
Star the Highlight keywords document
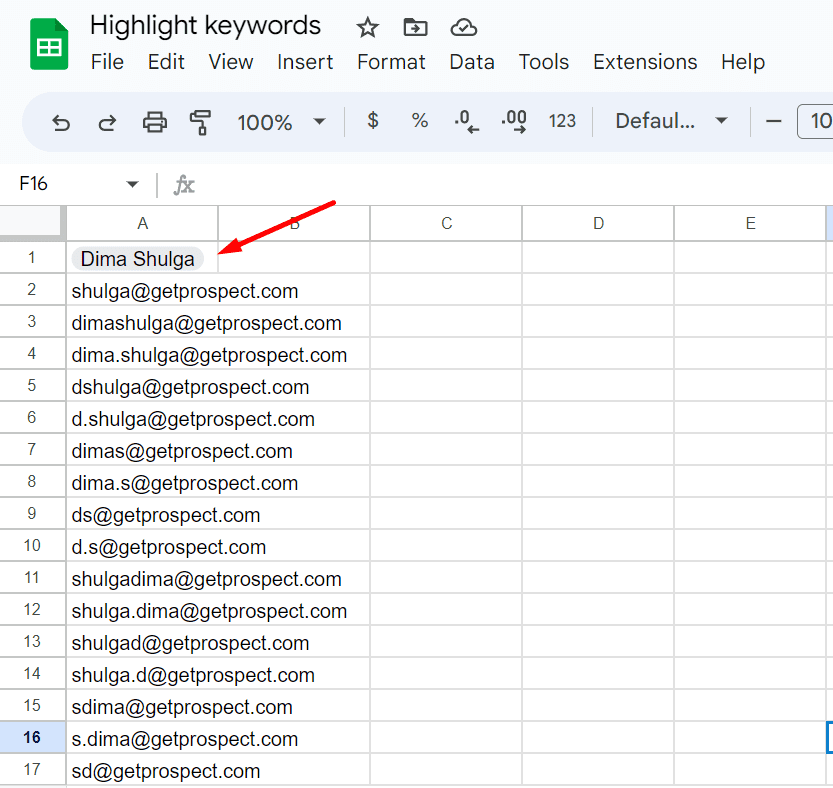point(367,27)
